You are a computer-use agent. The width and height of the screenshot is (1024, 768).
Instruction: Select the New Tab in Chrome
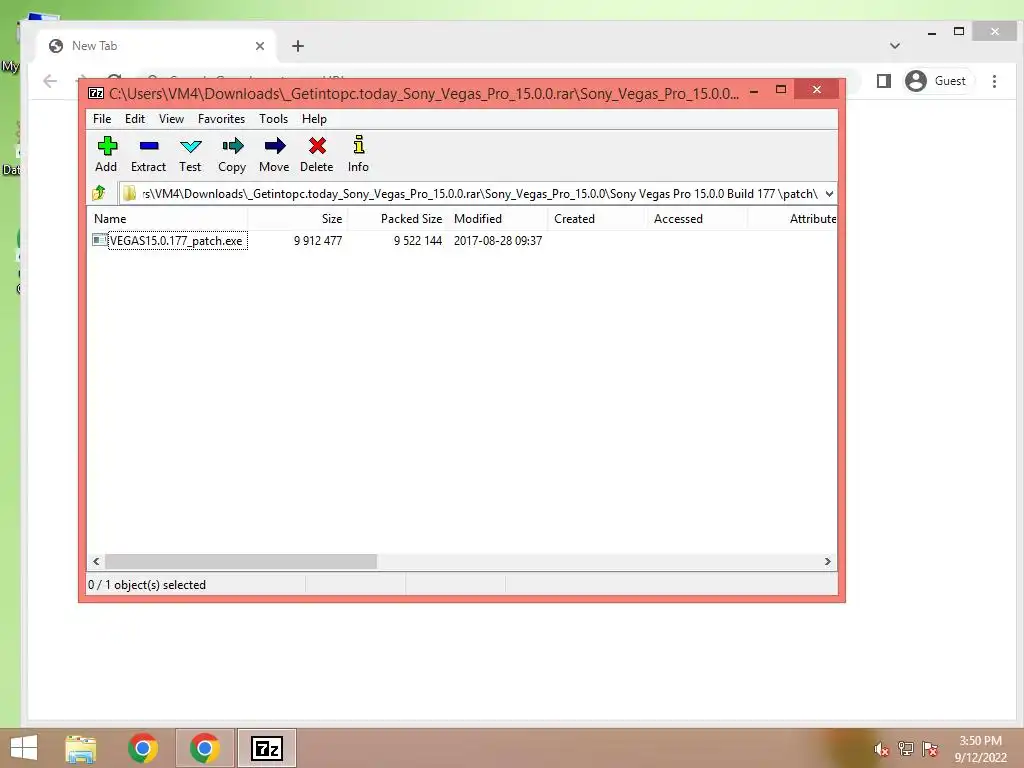coord(155,46)
